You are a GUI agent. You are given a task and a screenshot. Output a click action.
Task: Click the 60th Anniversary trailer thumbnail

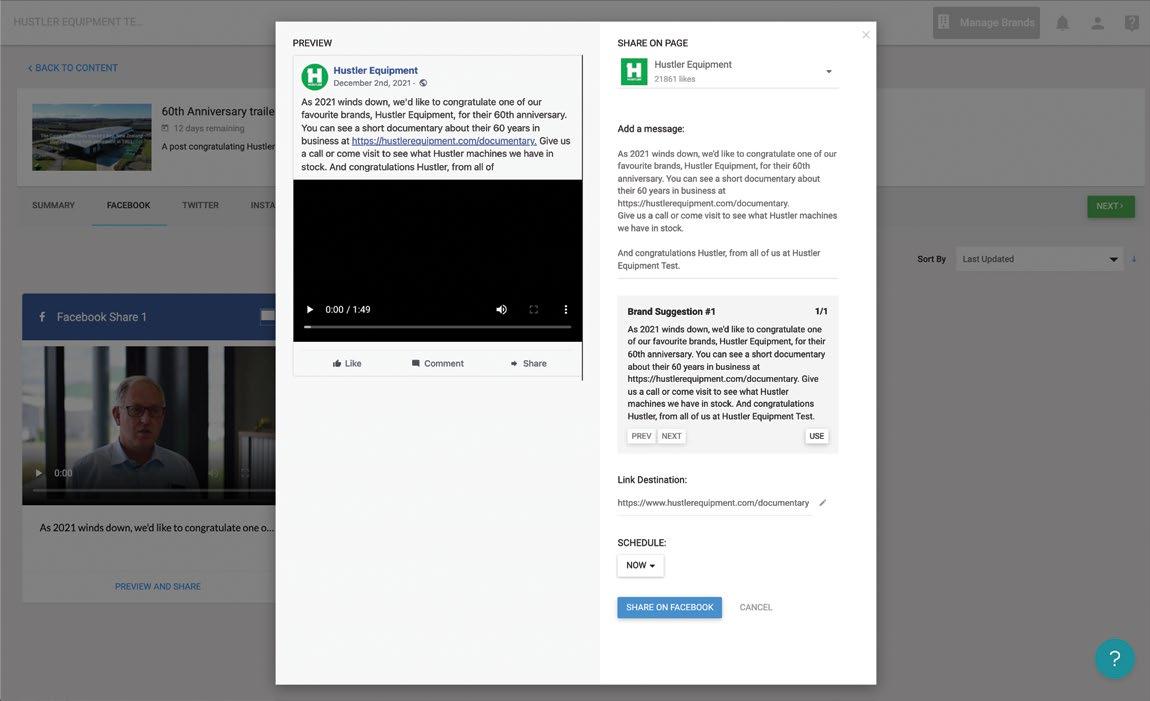(x=92, y=137)
